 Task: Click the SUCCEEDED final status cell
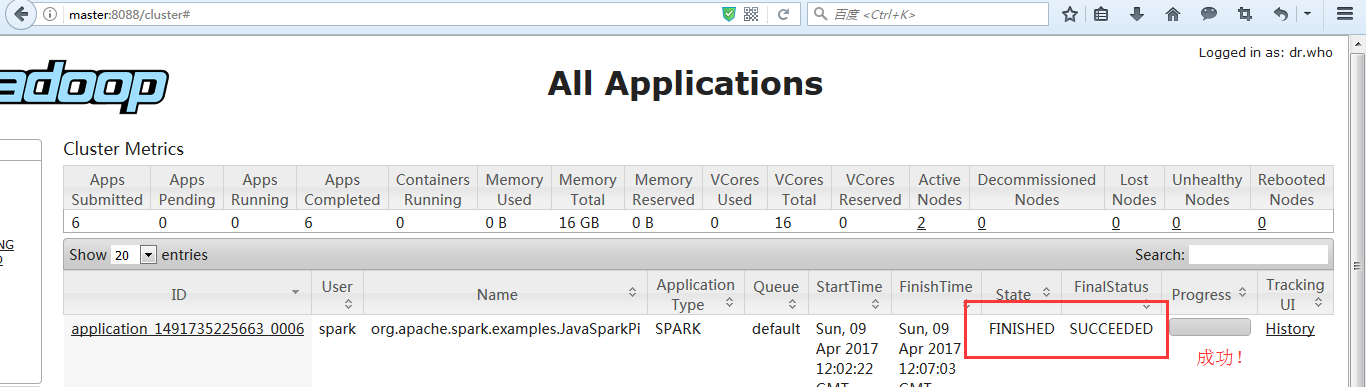point(1111,329)
